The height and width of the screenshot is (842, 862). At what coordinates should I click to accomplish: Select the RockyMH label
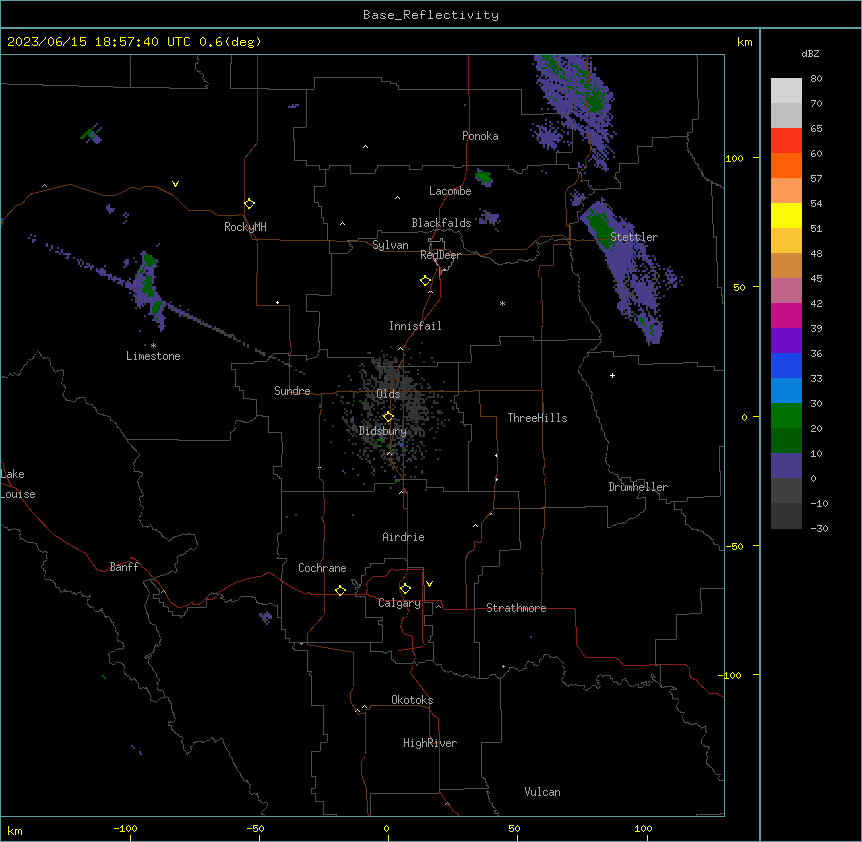245,227
